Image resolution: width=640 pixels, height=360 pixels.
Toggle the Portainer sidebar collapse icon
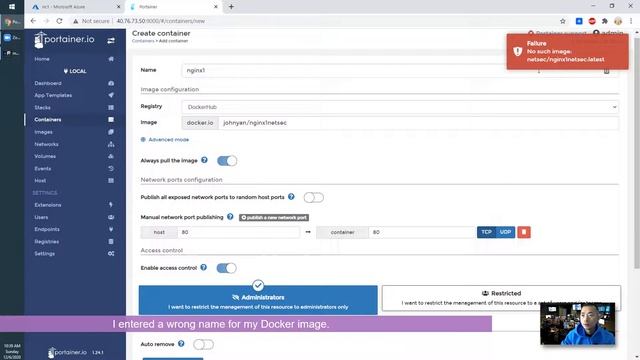(x=111, y=40)
